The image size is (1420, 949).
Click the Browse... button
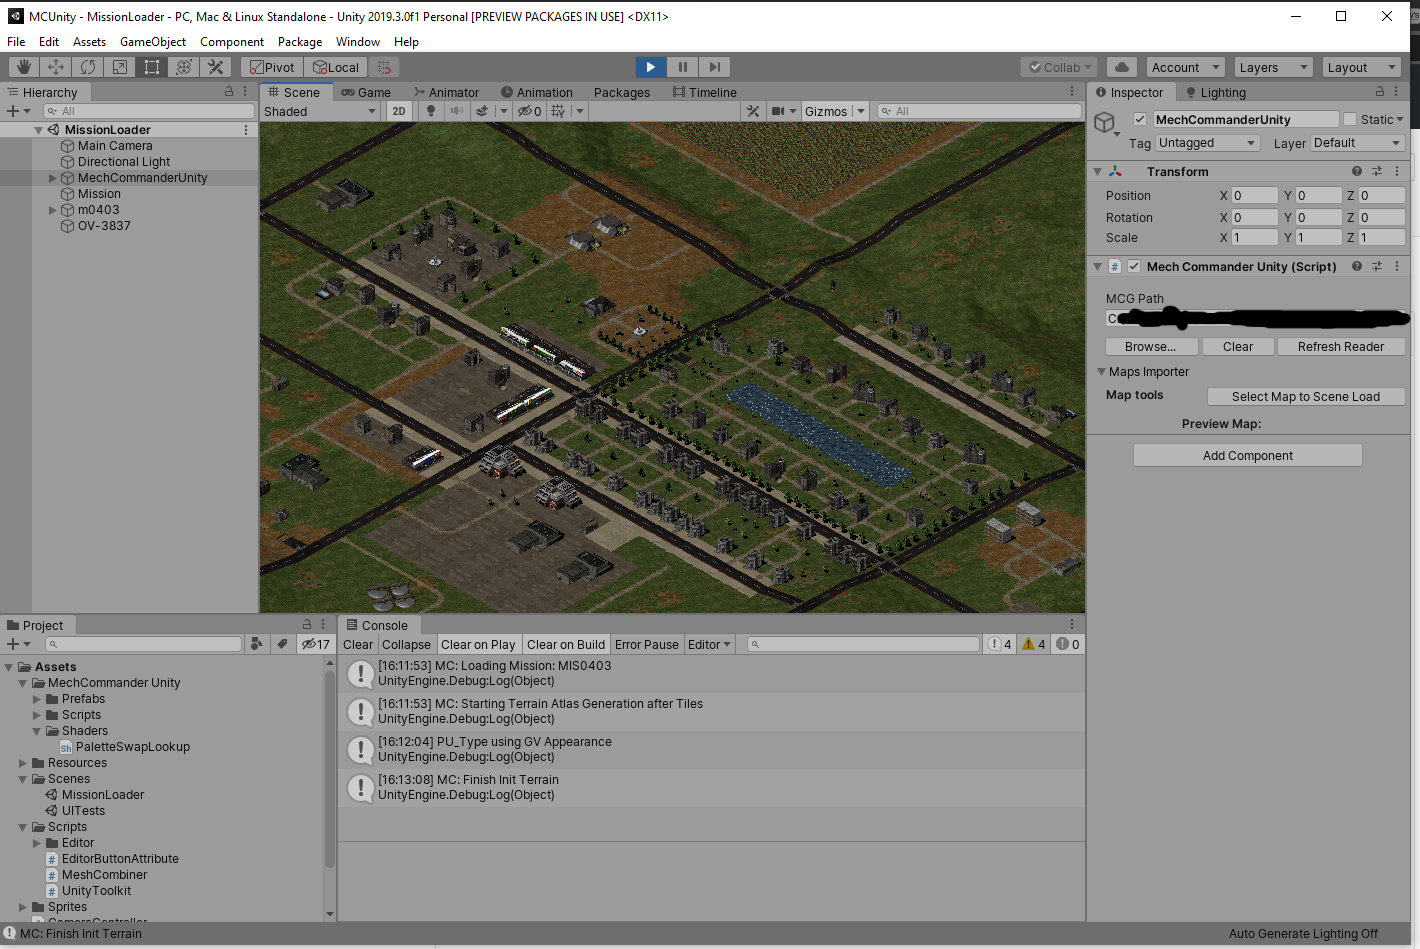[x=1150, y=346]
